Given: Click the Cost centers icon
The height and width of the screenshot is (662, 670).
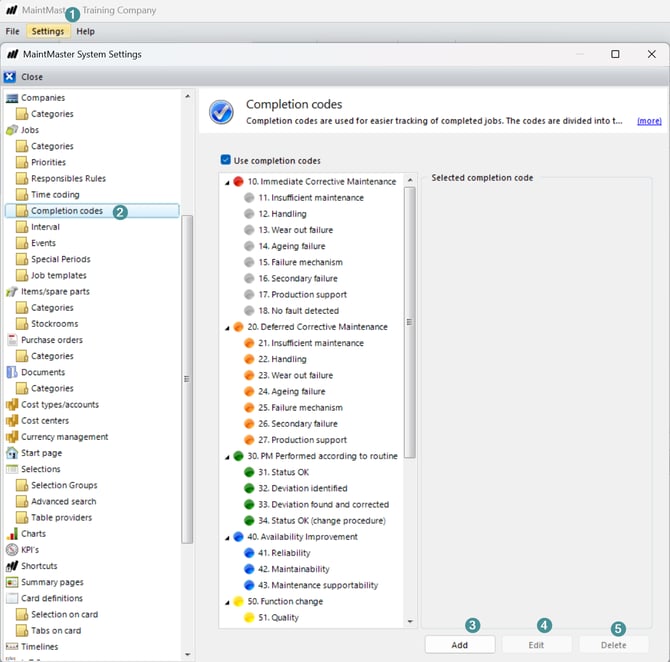Looking at the screenshot, I should (12, 421).
